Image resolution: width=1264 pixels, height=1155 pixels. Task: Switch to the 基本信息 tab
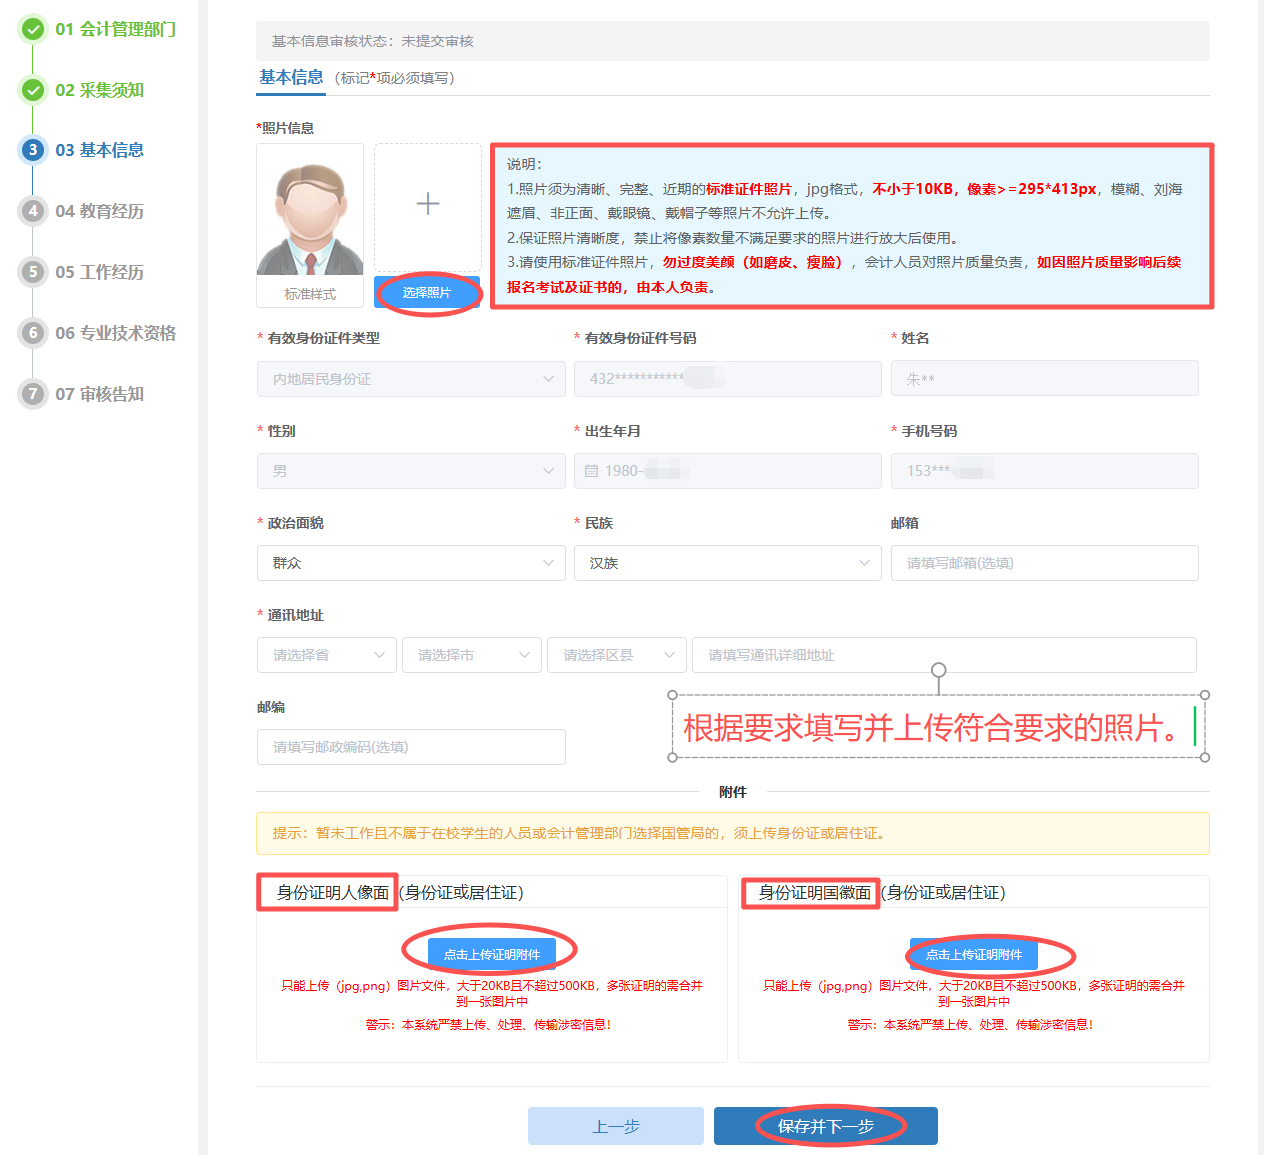click(x=291, y=78)
